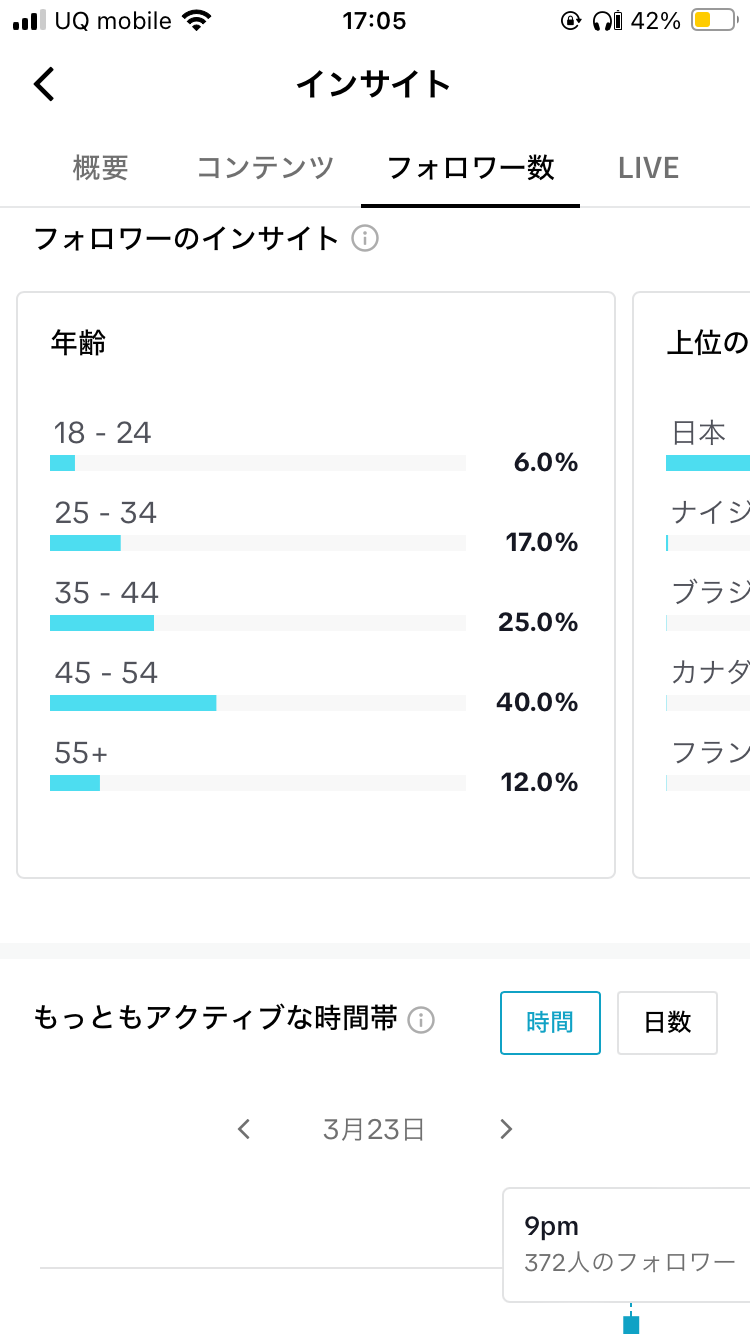750x1334 pixels.
Task: Switch to the コンテンツ tab
Action: click(x=265, y=168)
